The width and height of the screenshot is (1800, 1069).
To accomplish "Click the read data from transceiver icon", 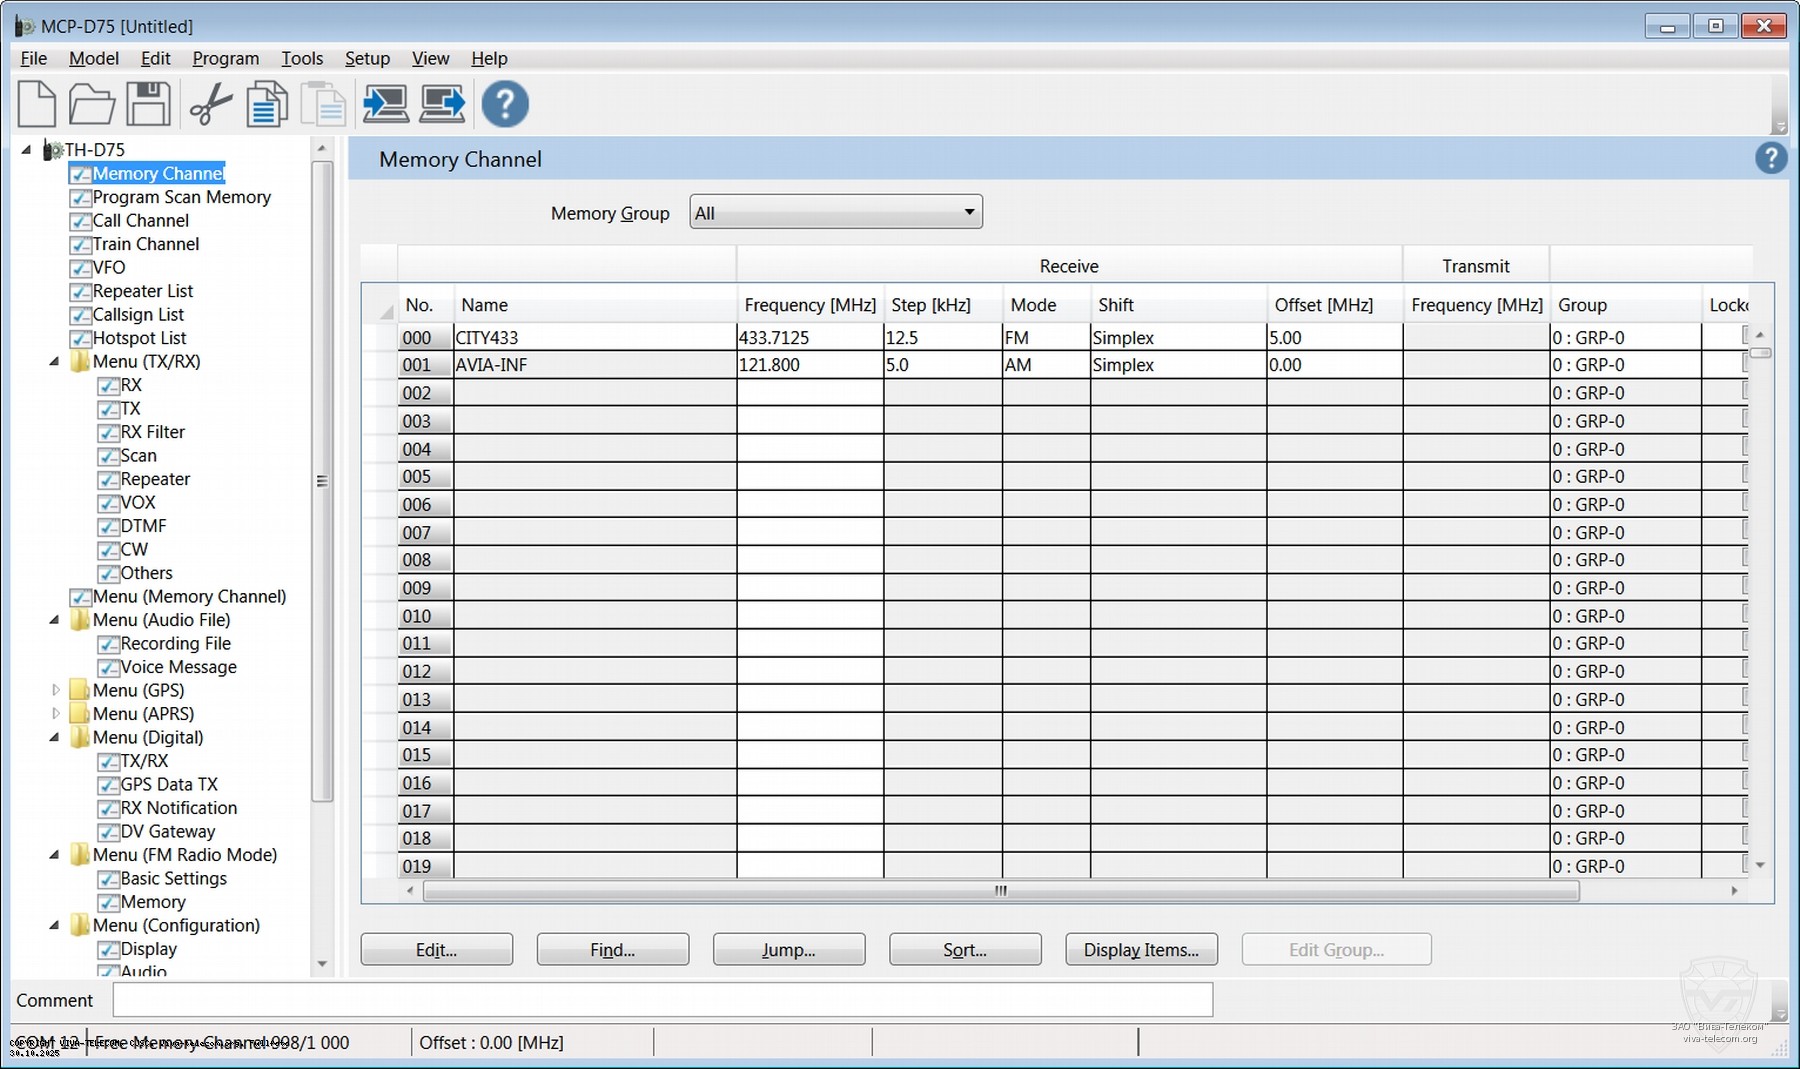I will click(x=385, y=104).
